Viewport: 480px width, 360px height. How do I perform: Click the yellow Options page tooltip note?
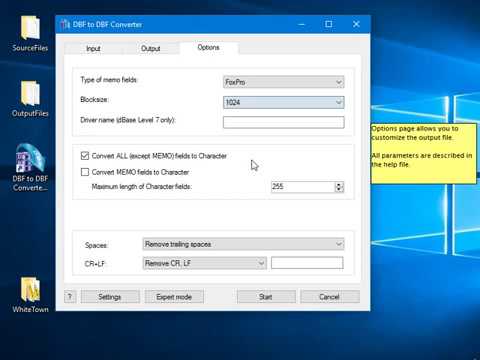(x=424, y=153)
